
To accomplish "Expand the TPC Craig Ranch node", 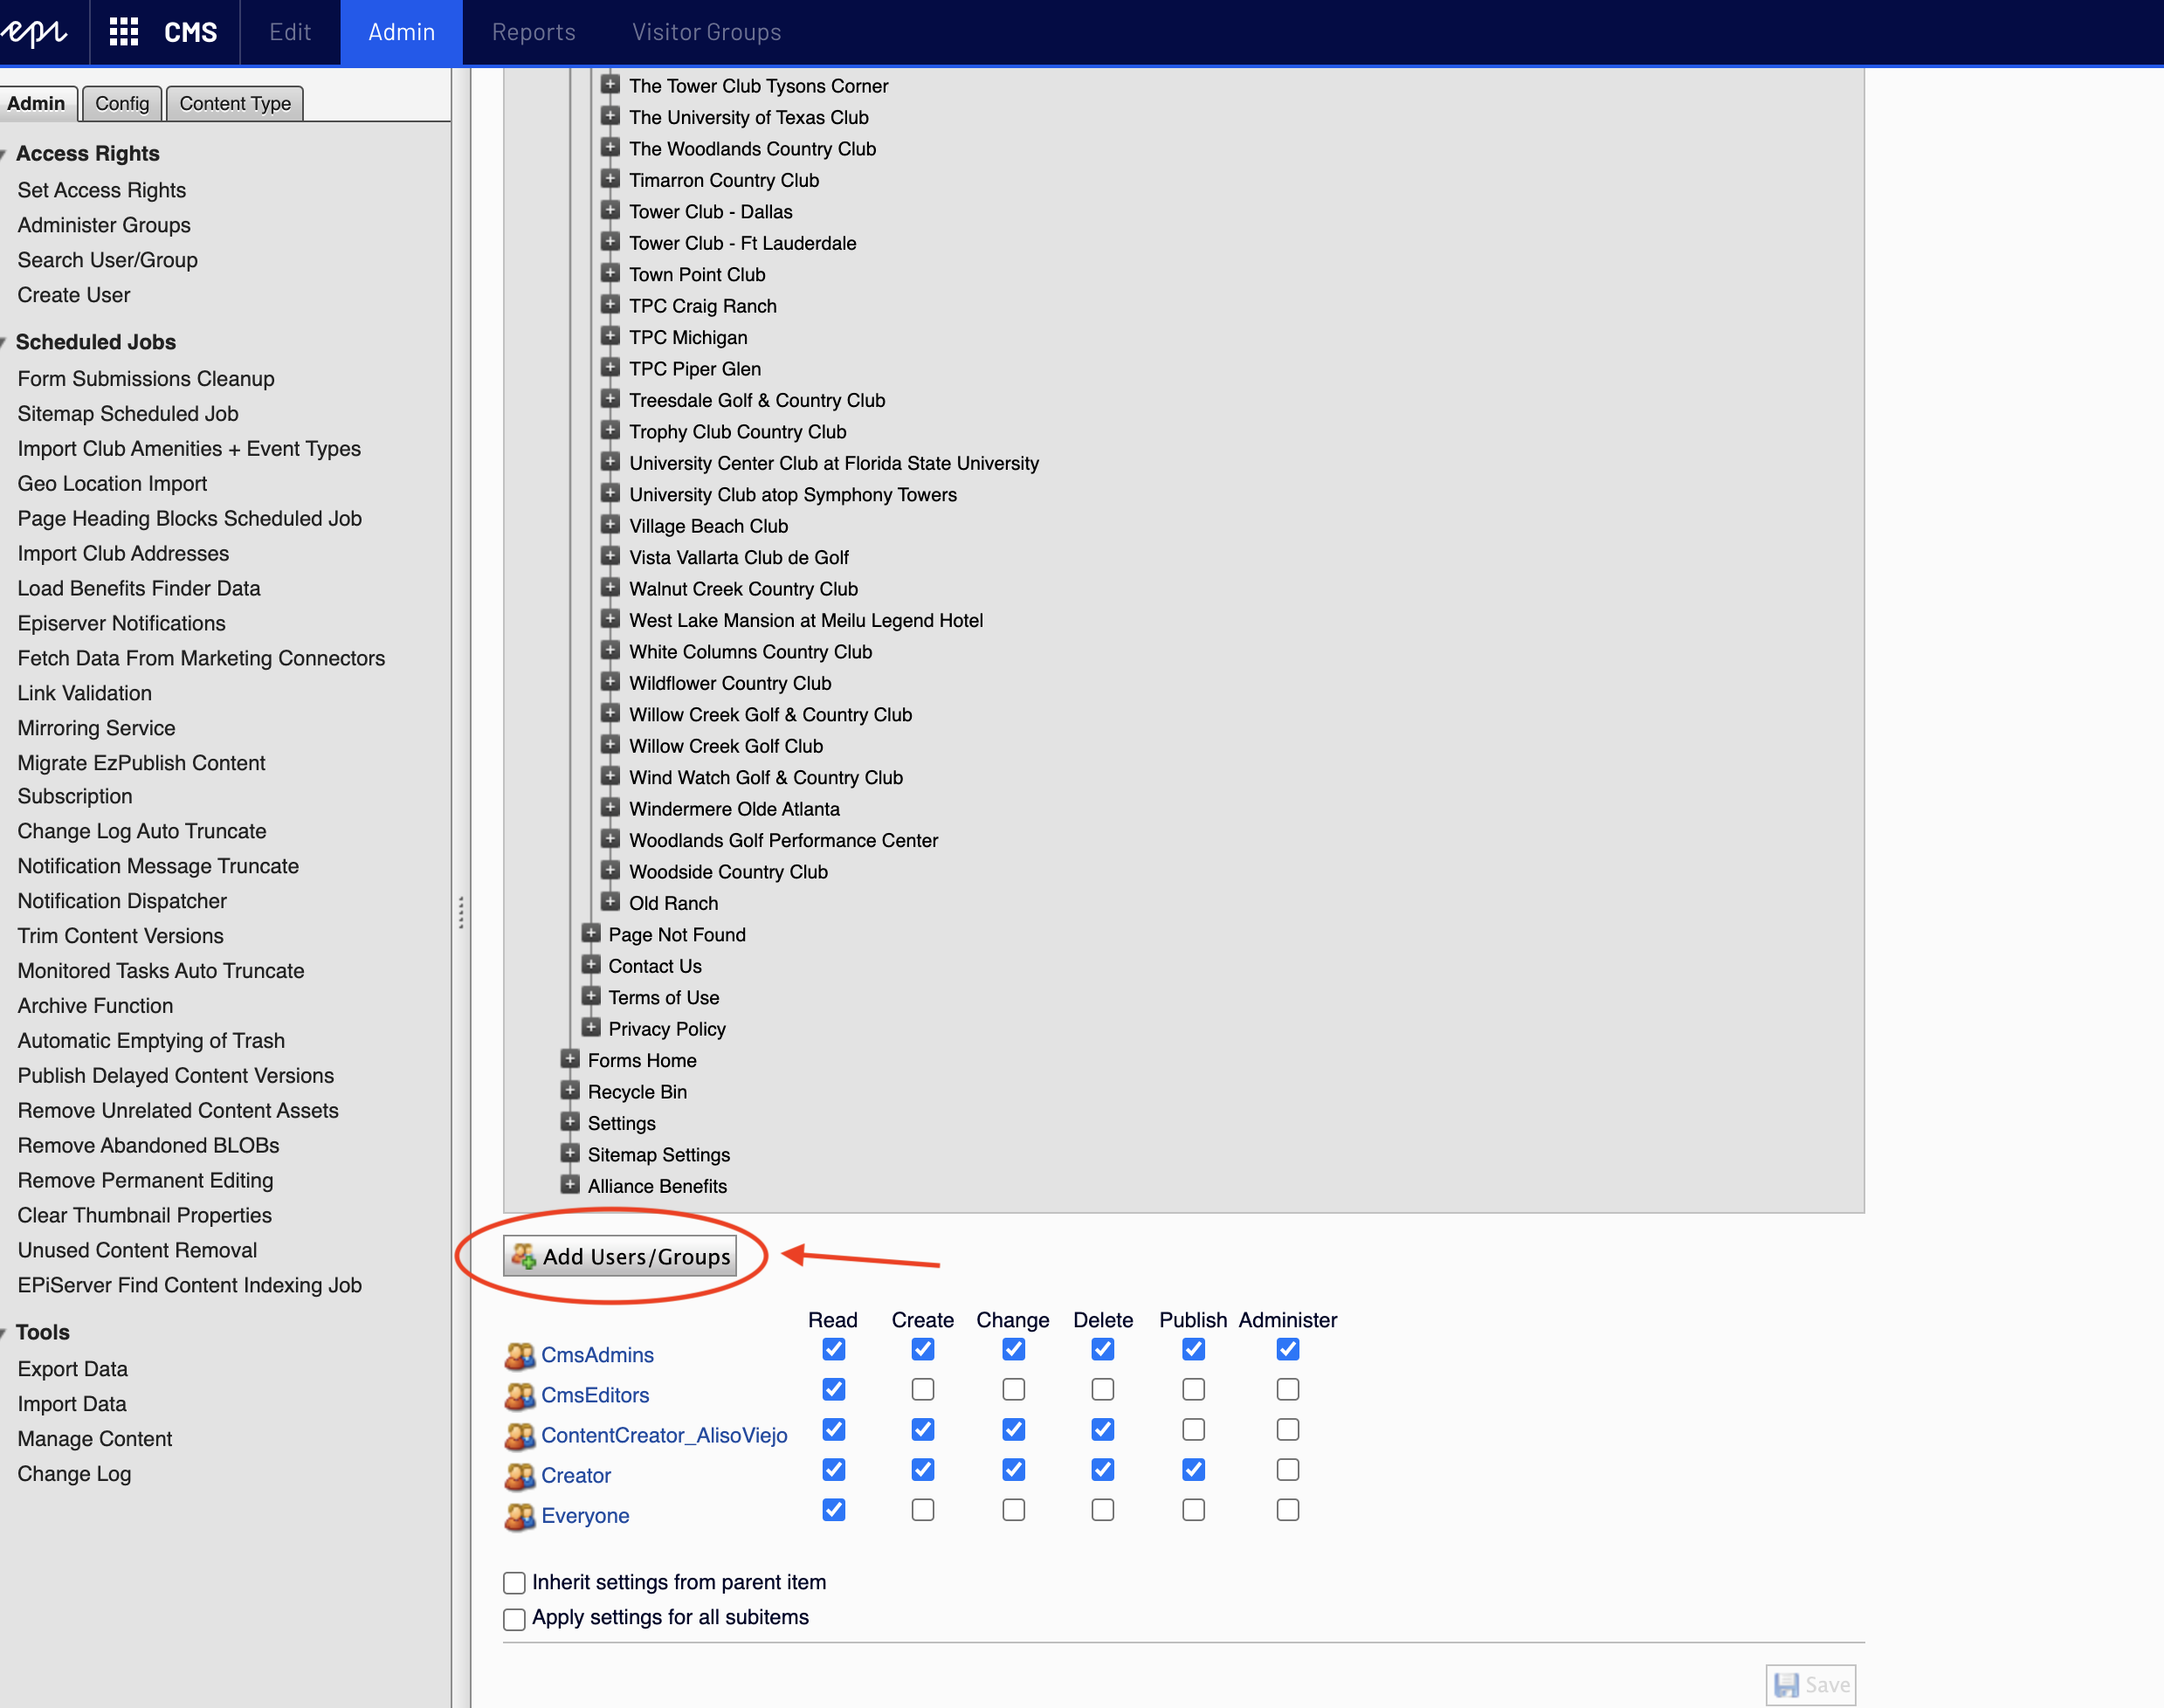I will (610, 305).
